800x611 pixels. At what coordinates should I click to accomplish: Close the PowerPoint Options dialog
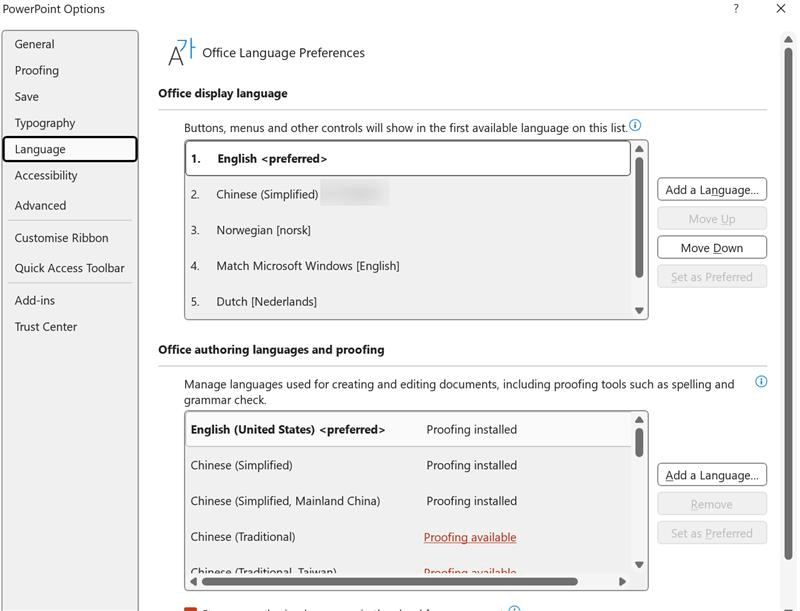pos(781,9)
